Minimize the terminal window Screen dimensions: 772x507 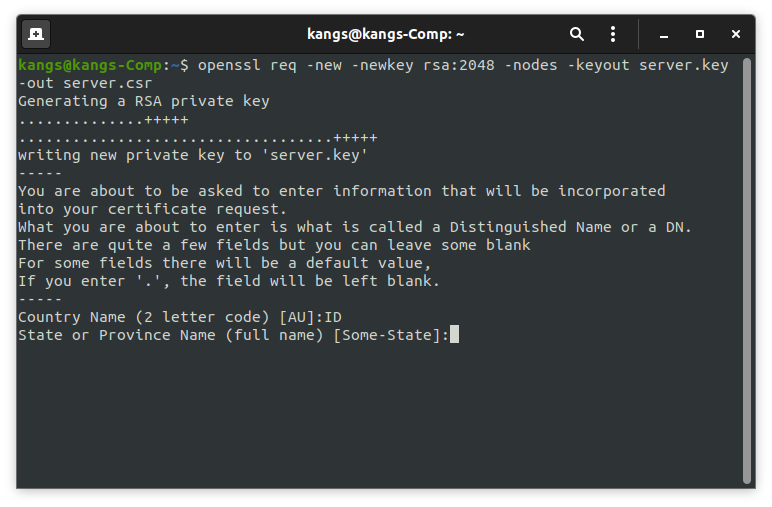665,34
